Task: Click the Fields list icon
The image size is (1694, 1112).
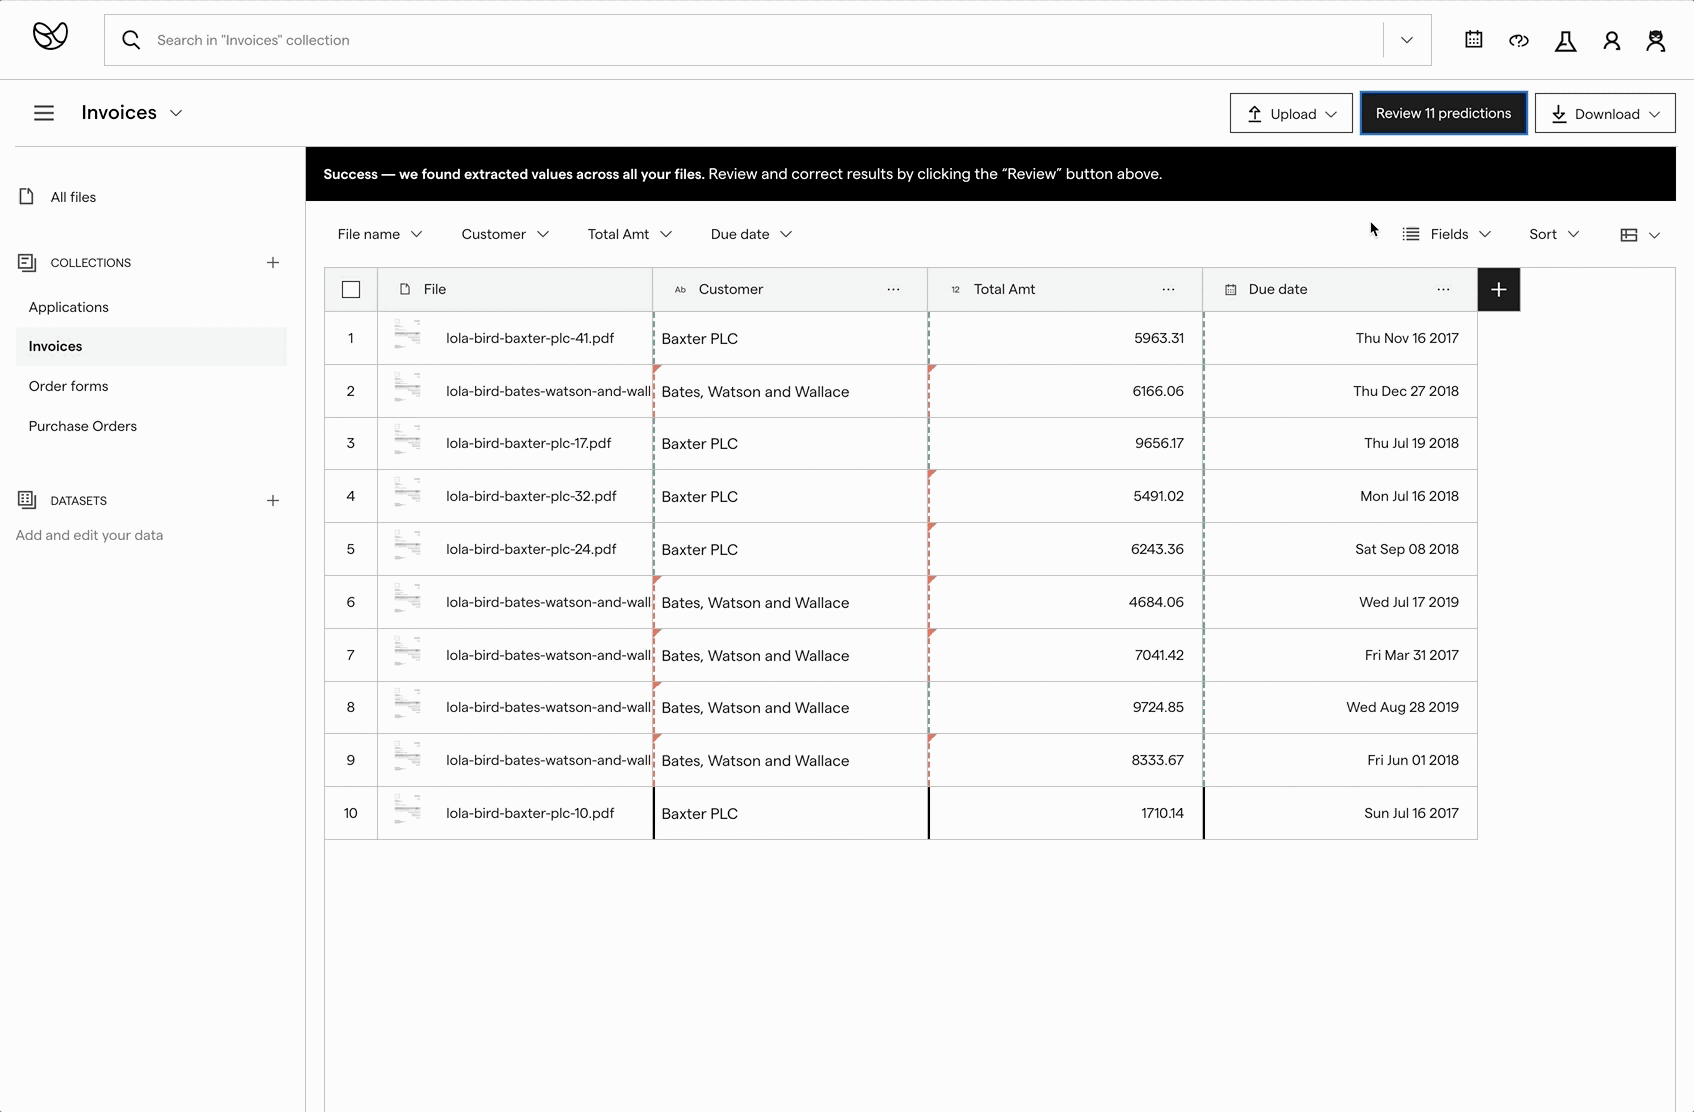Action: click(1411, 234)
